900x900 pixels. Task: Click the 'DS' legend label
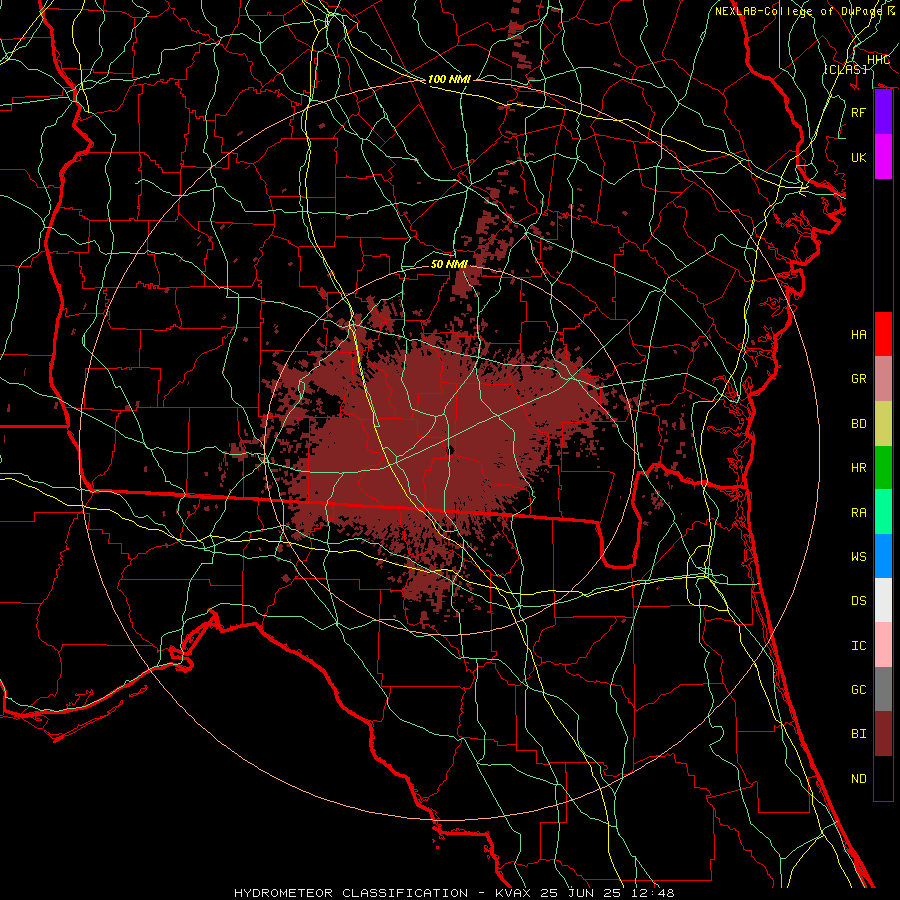(x=859, y=601)
